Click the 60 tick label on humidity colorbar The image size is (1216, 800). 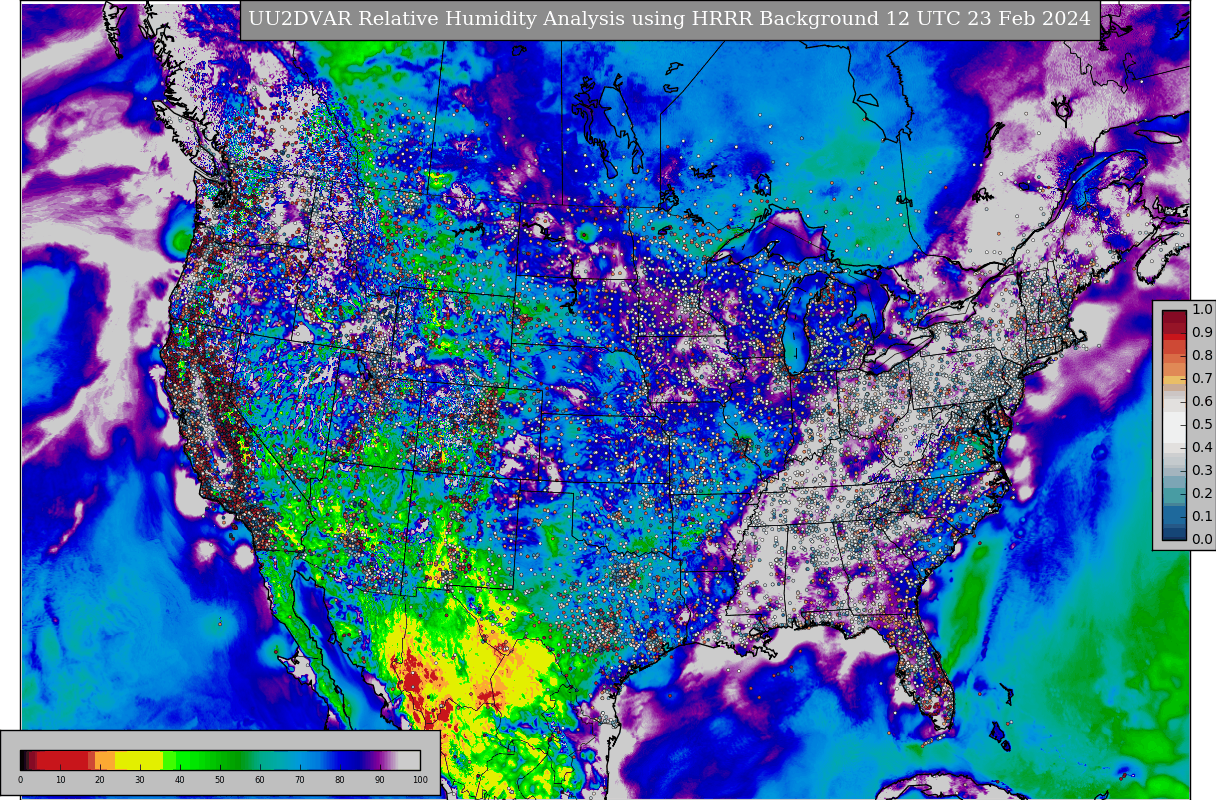click(x=260, y=780)
